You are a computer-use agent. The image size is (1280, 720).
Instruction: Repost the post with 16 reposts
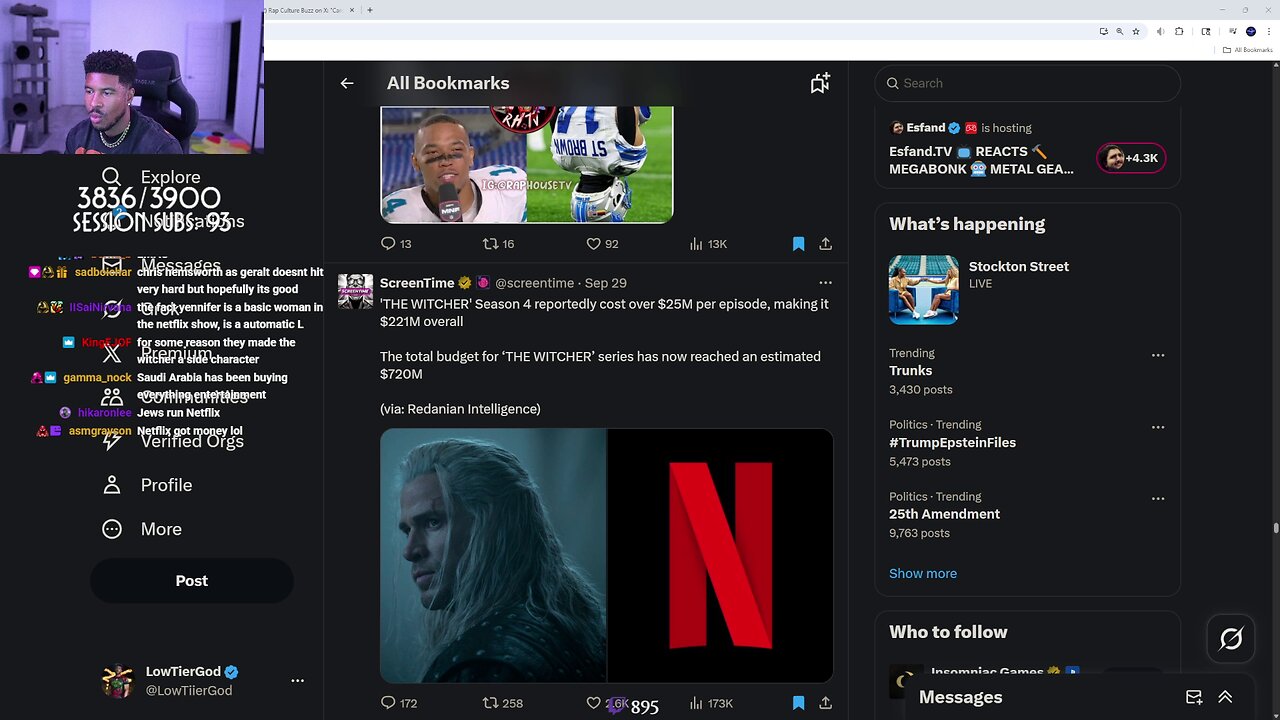[x=498, y=244]
